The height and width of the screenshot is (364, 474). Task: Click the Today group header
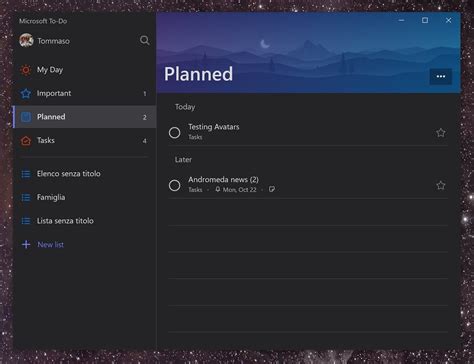click(185, 107)
